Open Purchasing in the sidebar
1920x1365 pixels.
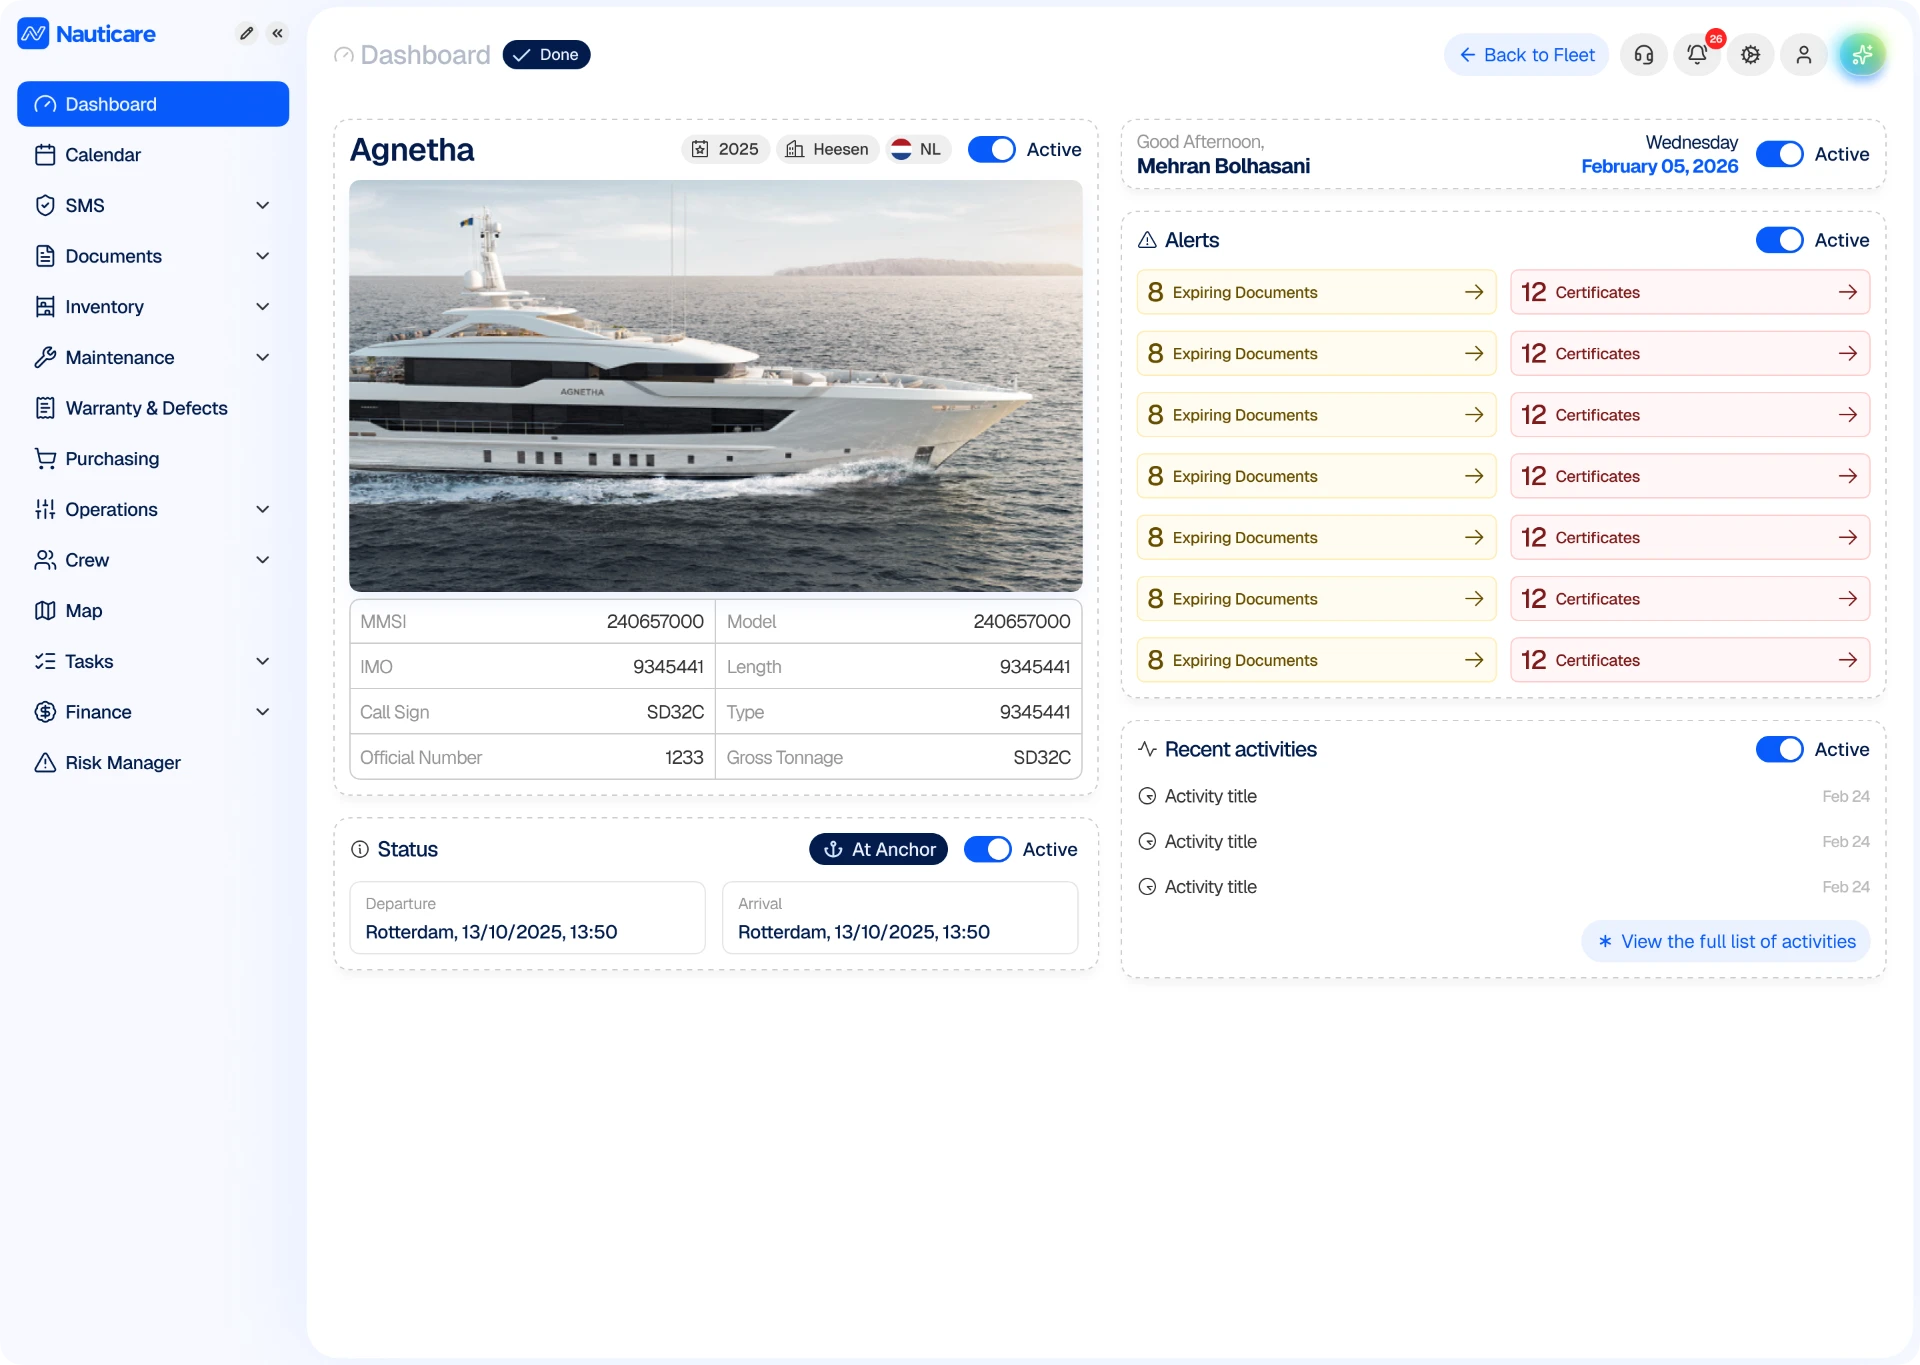coord(153,459)
